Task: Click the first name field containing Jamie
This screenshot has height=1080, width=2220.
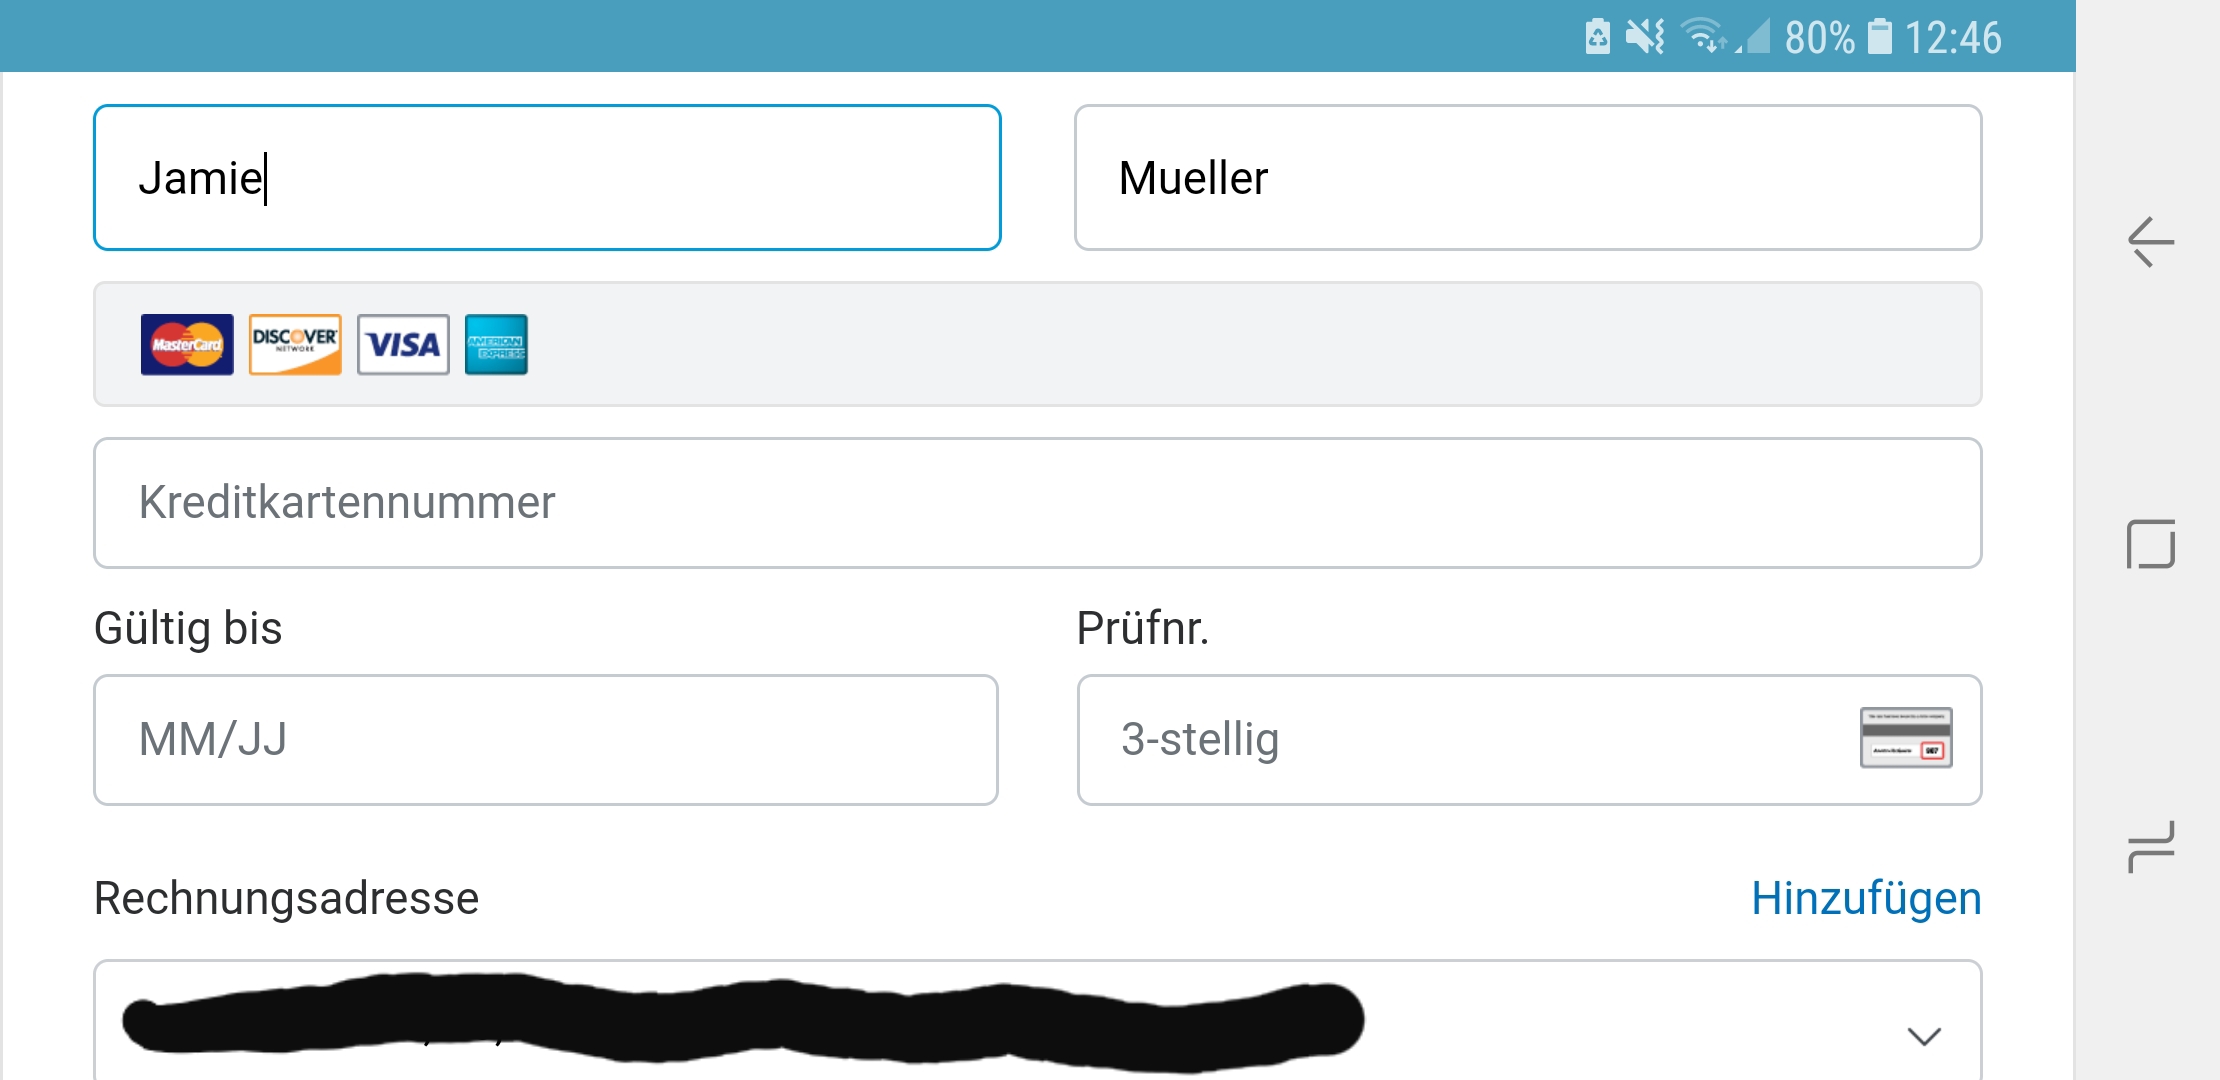Action: point(547,178)
